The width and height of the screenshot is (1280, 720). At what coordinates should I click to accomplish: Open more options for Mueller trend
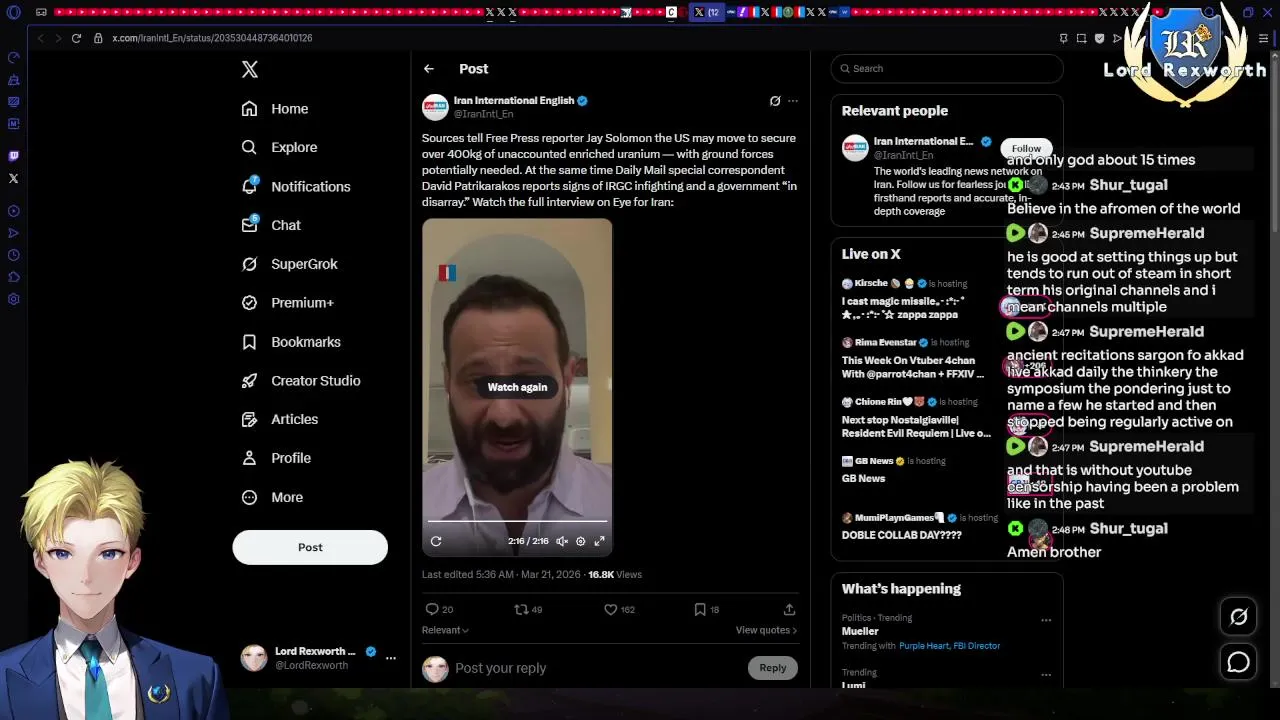pyautogui.click(x=1046, y=620)
